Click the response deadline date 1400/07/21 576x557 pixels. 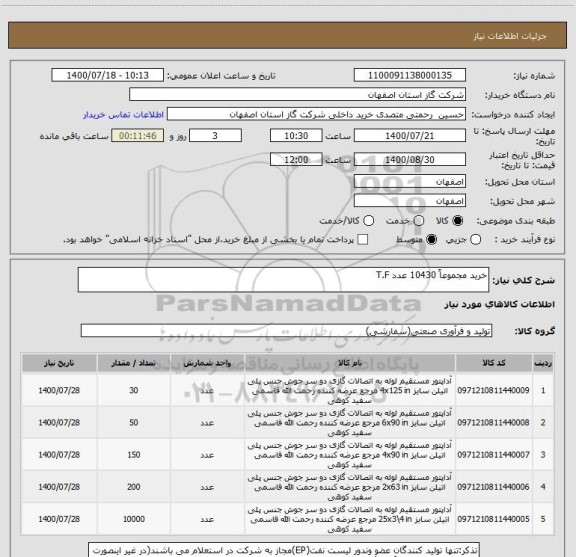[x=410, y=136]
